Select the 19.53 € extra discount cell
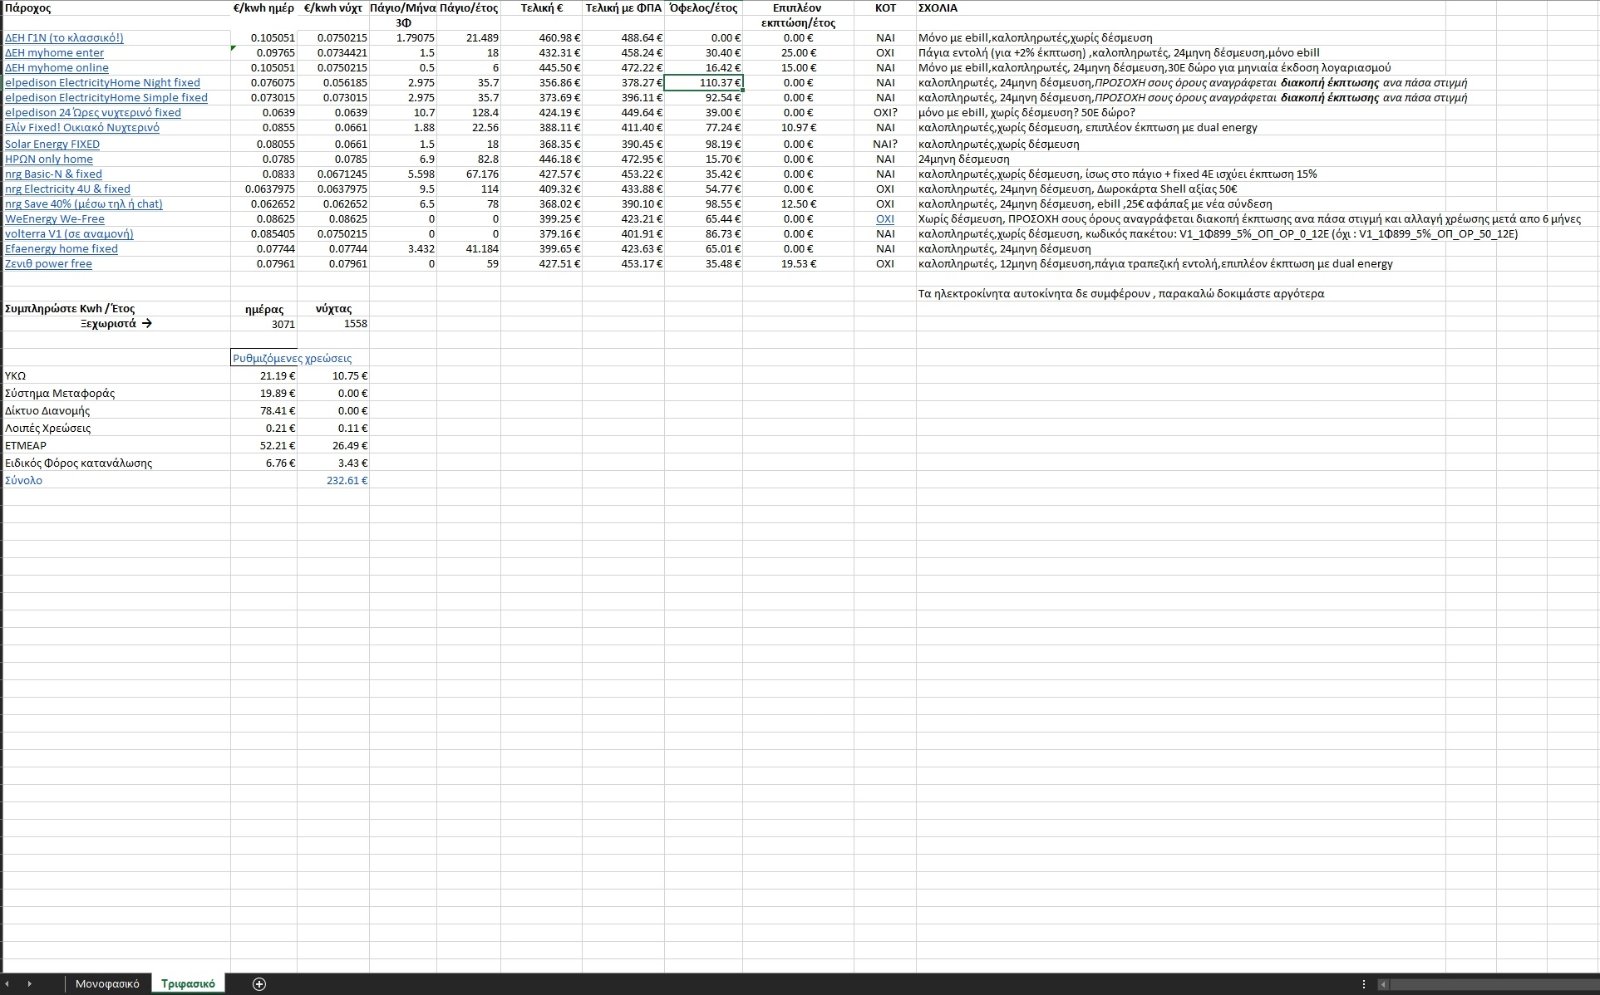 [x=798, y=264]
